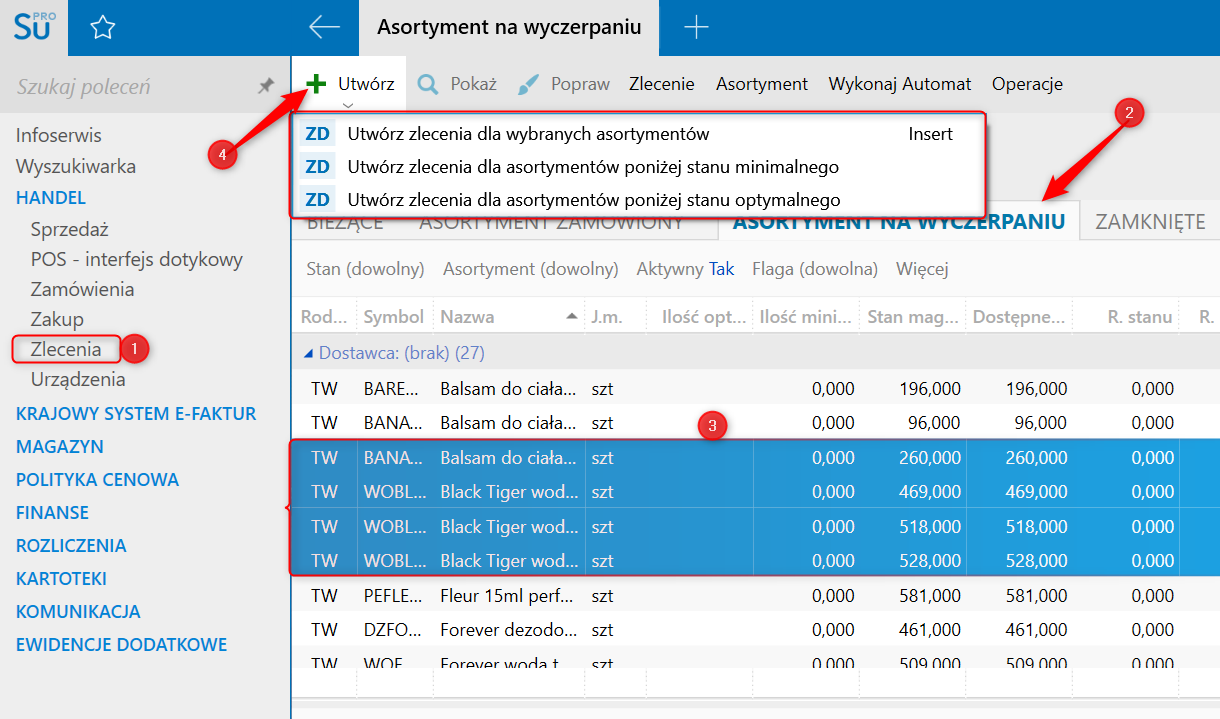1220x719 pixels.
Task: Click the Pokaż magnifier icon
Action: [428, 84]
